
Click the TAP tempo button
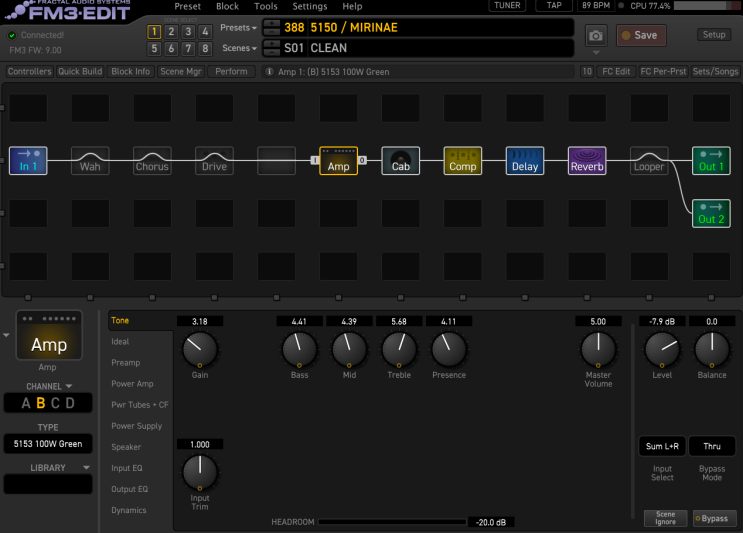(x=554, y=6)
